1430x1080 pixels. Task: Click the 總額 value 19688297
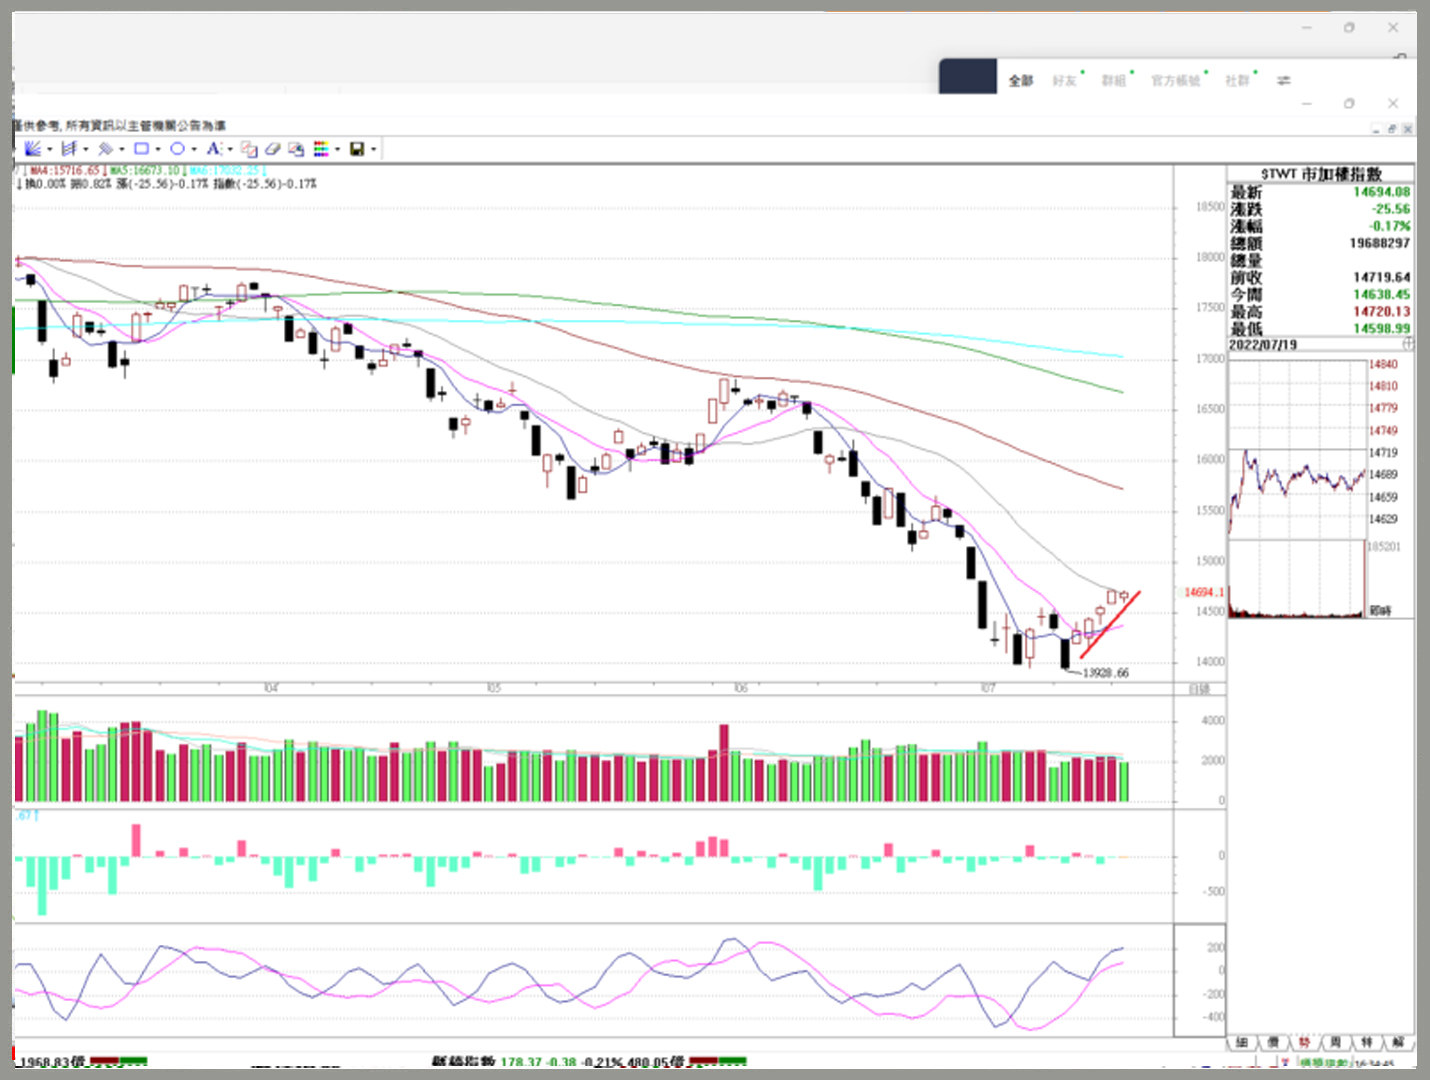pos(1380,243)
